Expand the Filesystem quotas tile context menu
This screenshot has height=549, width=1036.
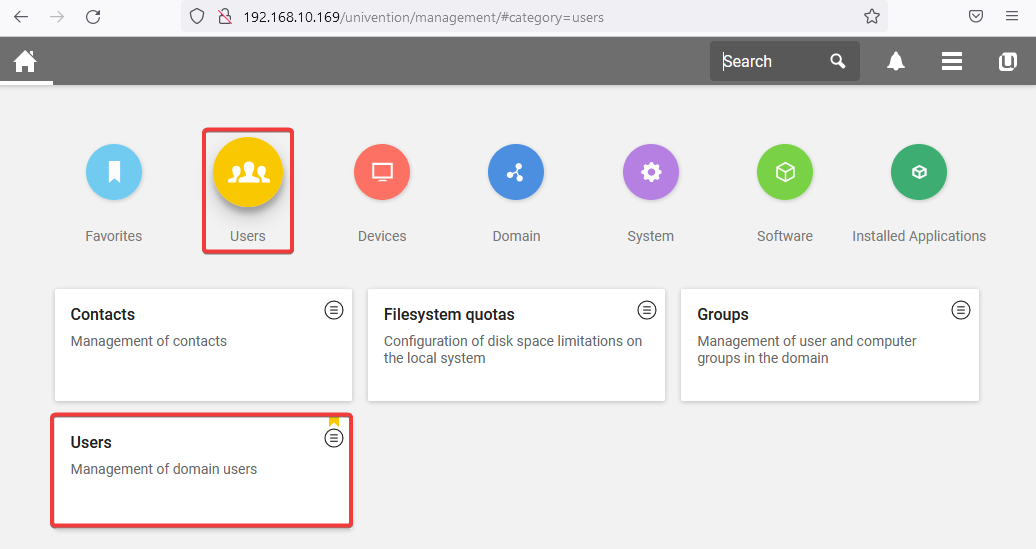[x=647, y=310]
